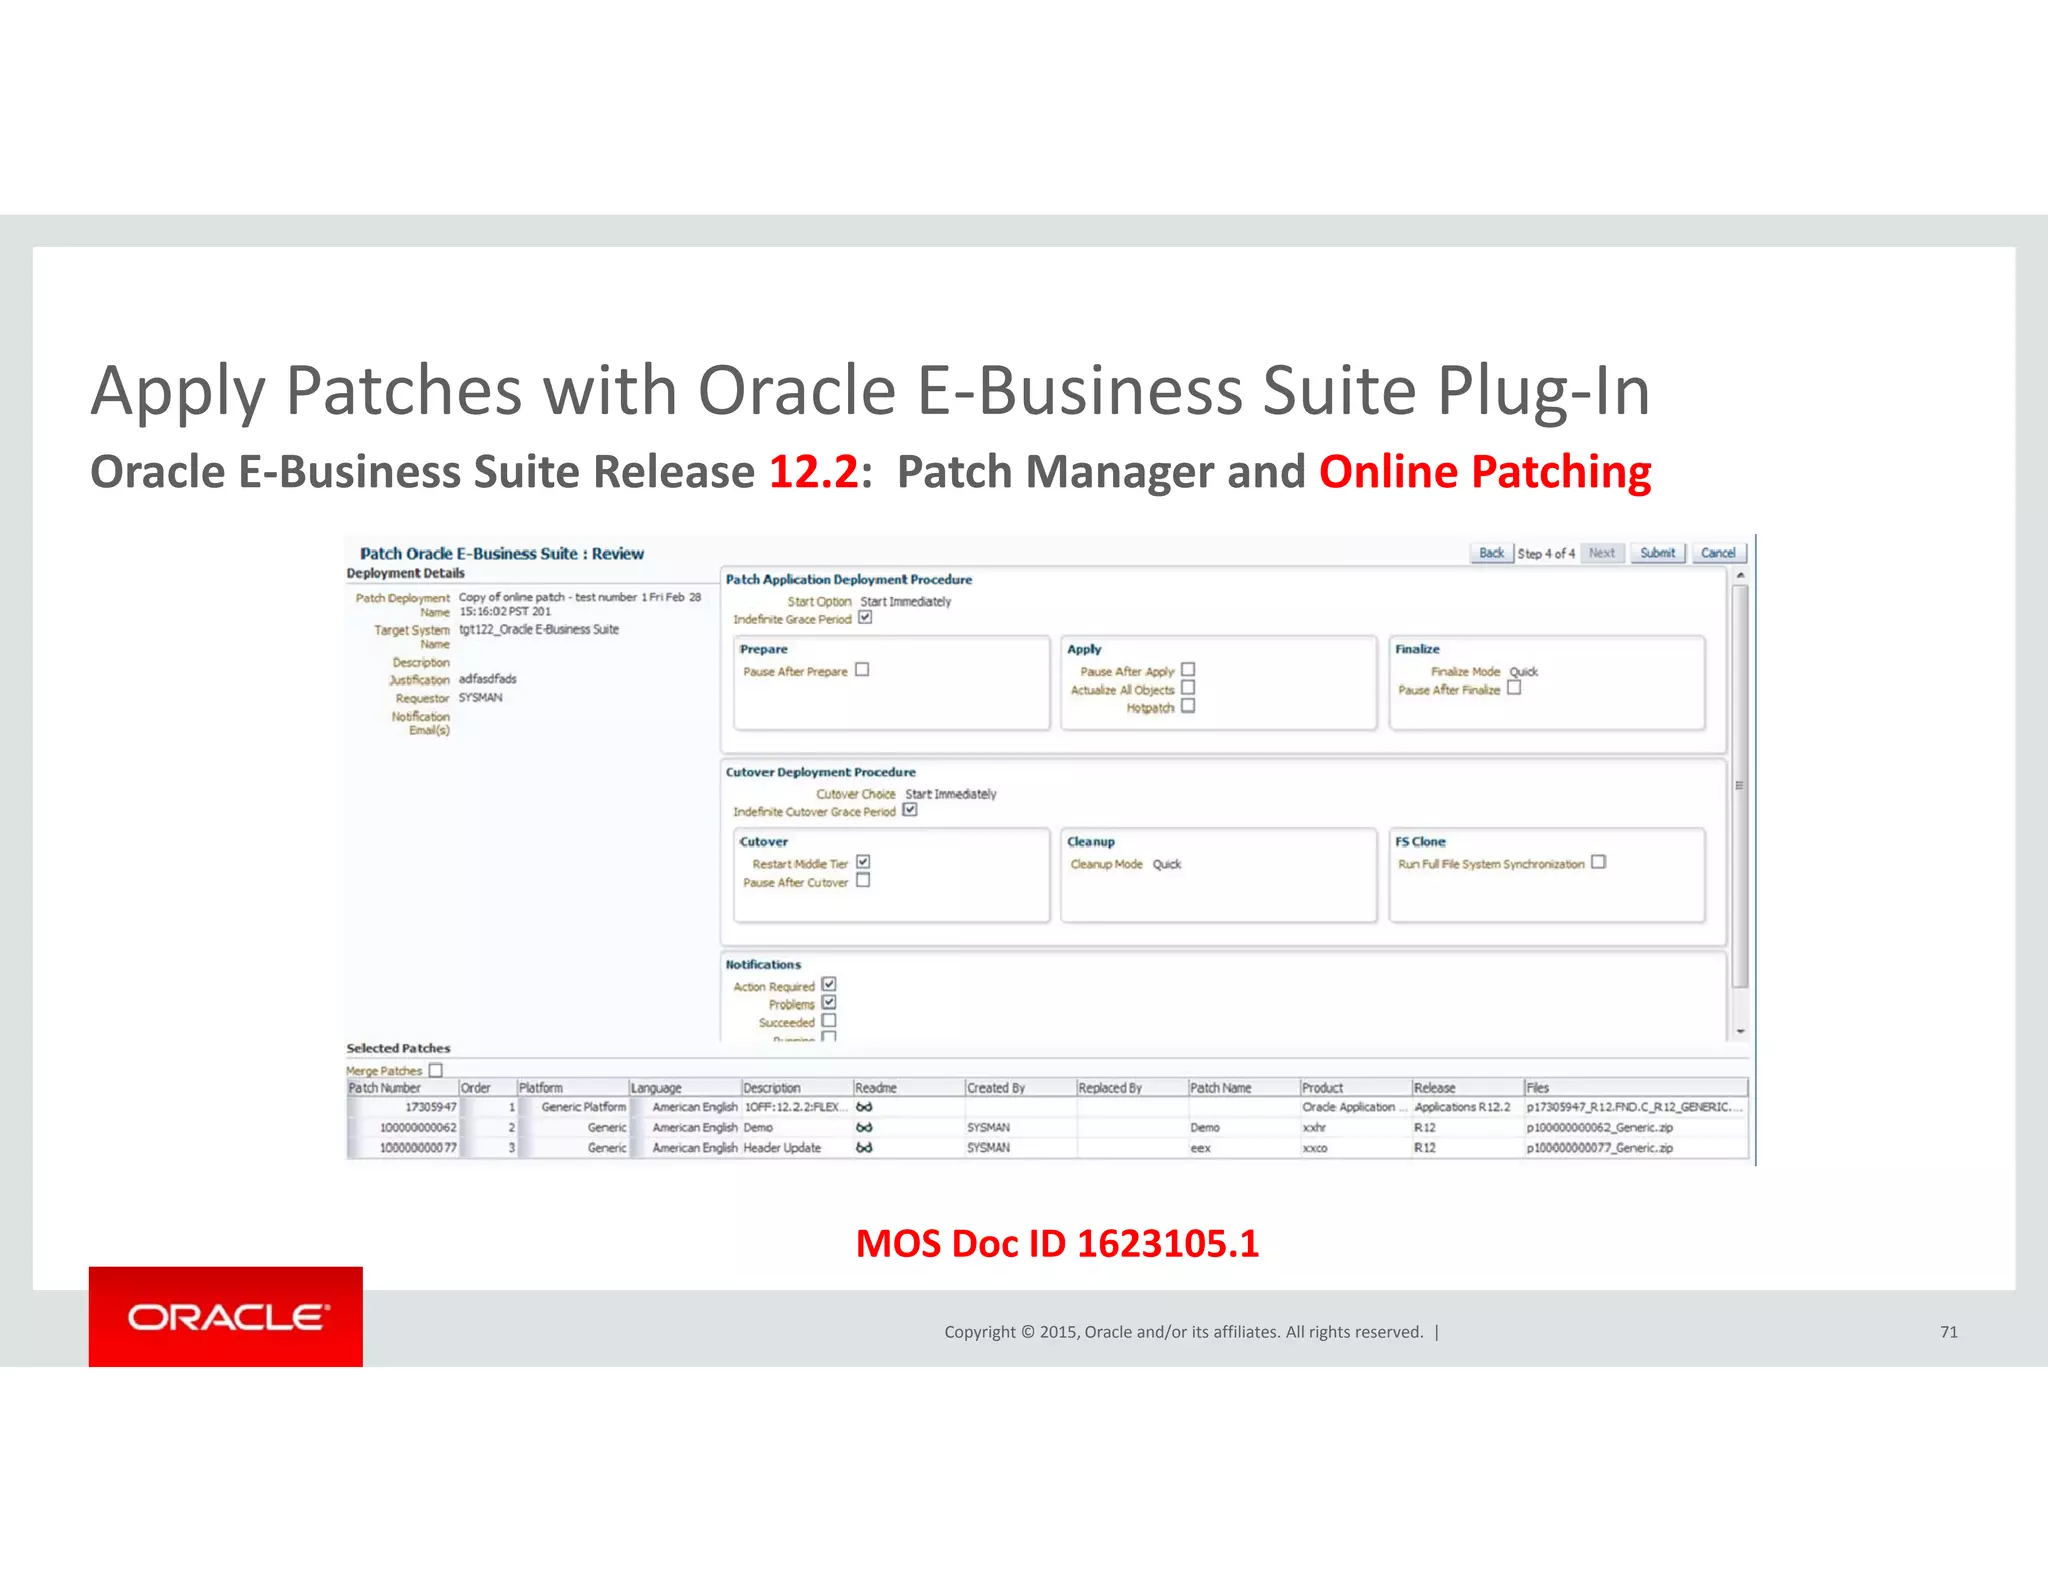Click requestor value SYSMAN
This screenshot has width=2048, height=1582.
[481, 697]
